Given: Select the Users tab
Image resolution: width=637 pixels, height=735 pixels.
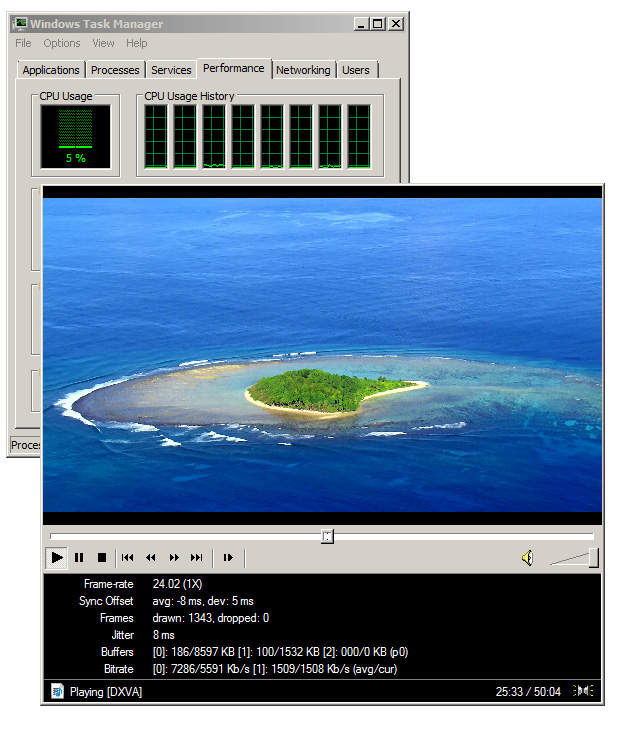Looking at the screenshot, I should [x=356, y=70].
